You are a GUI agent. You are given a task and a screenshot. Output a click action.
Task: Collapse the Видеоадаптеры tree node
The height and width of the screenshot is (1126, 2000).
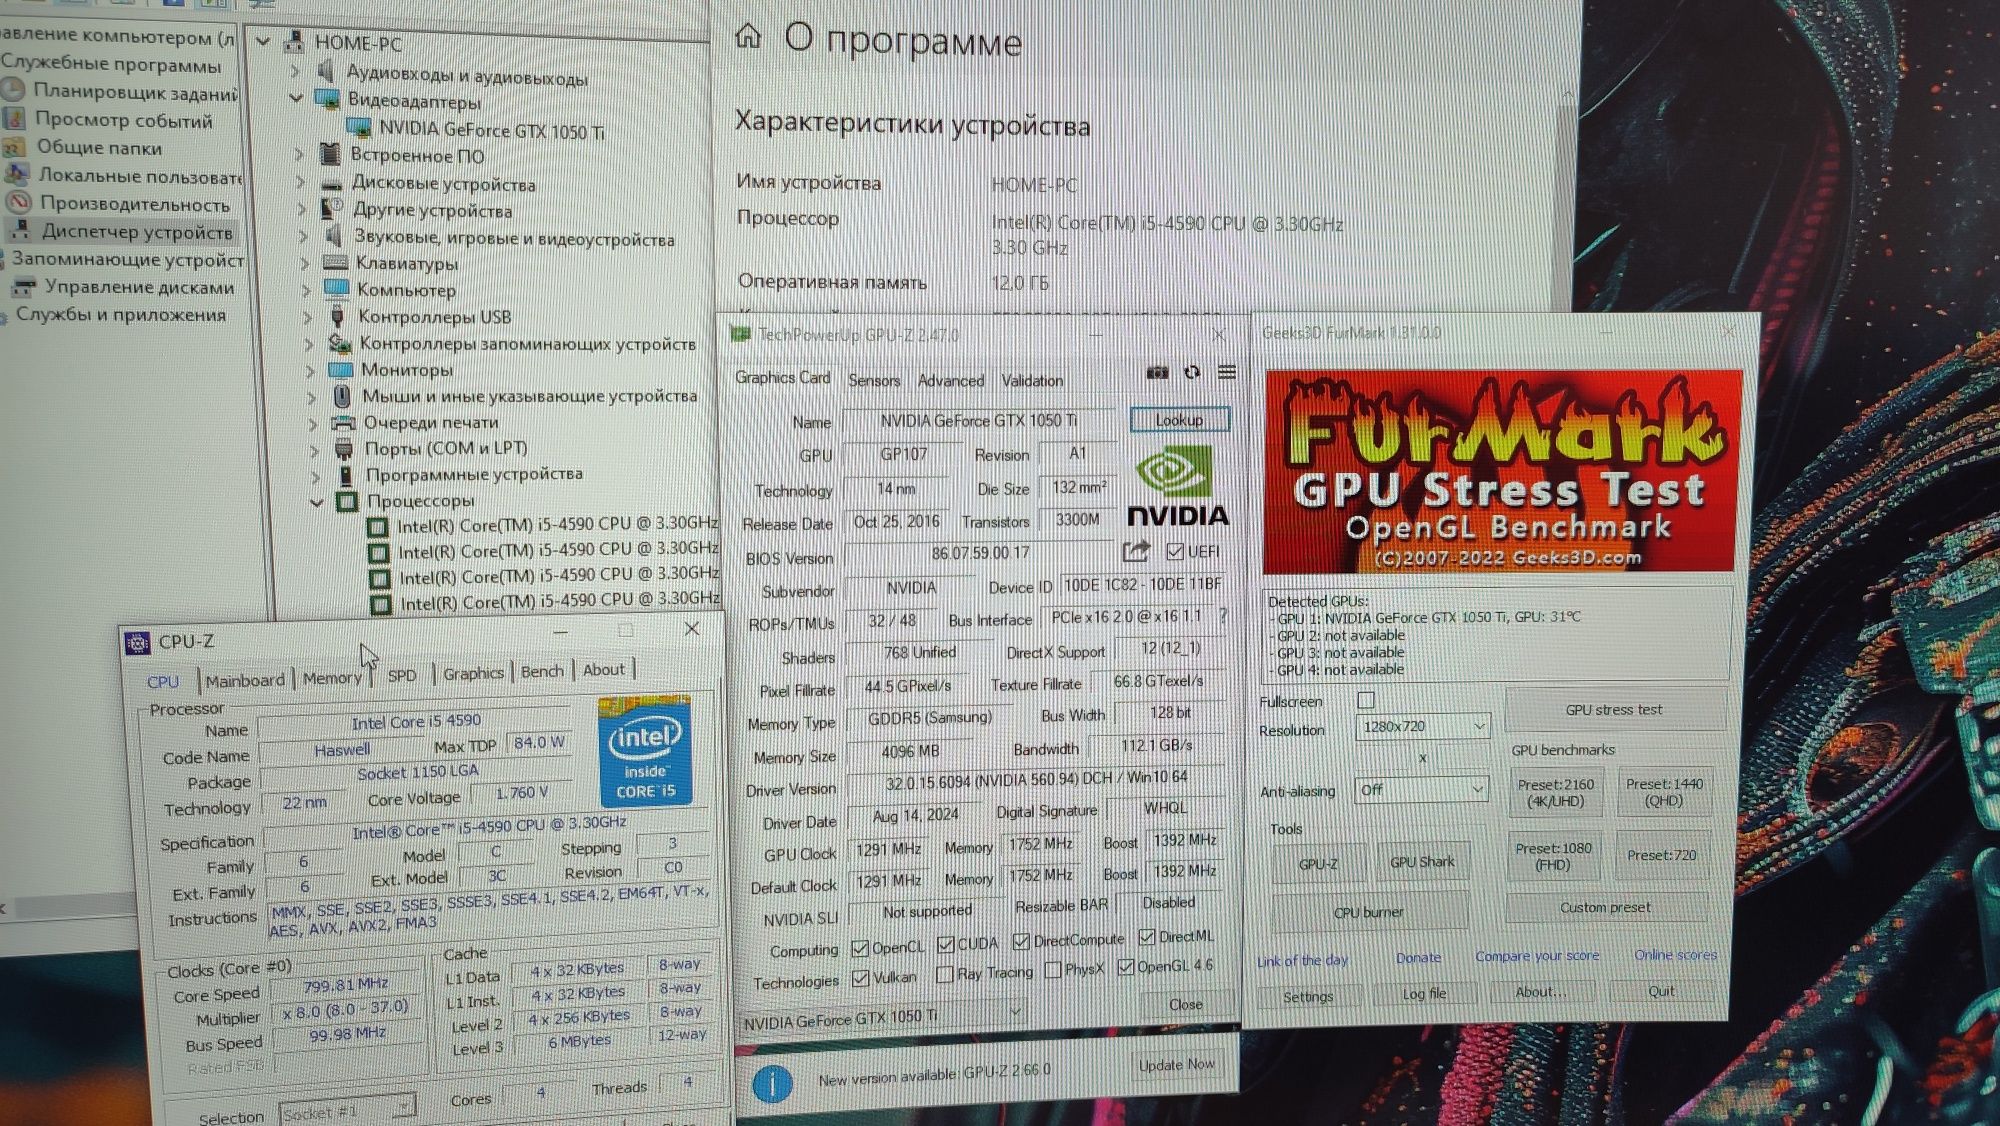[x=296, y=98]
